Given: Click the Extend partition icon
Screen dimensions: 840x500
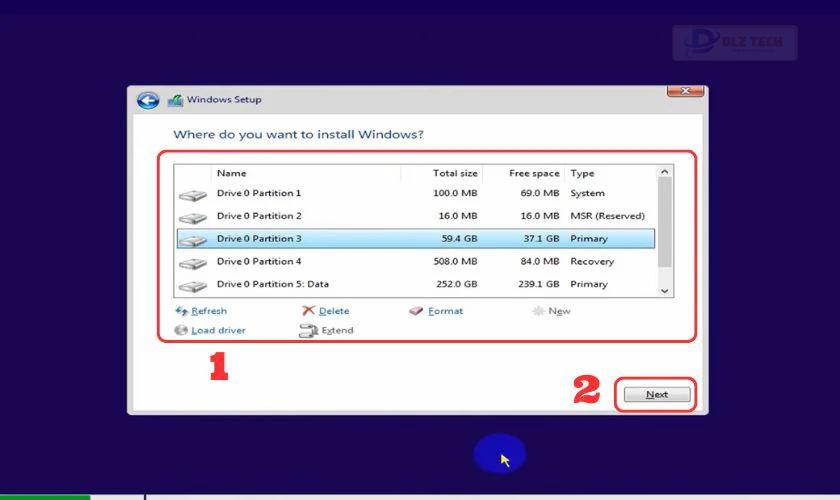Looking at the screenshot, I should [308, 331].
